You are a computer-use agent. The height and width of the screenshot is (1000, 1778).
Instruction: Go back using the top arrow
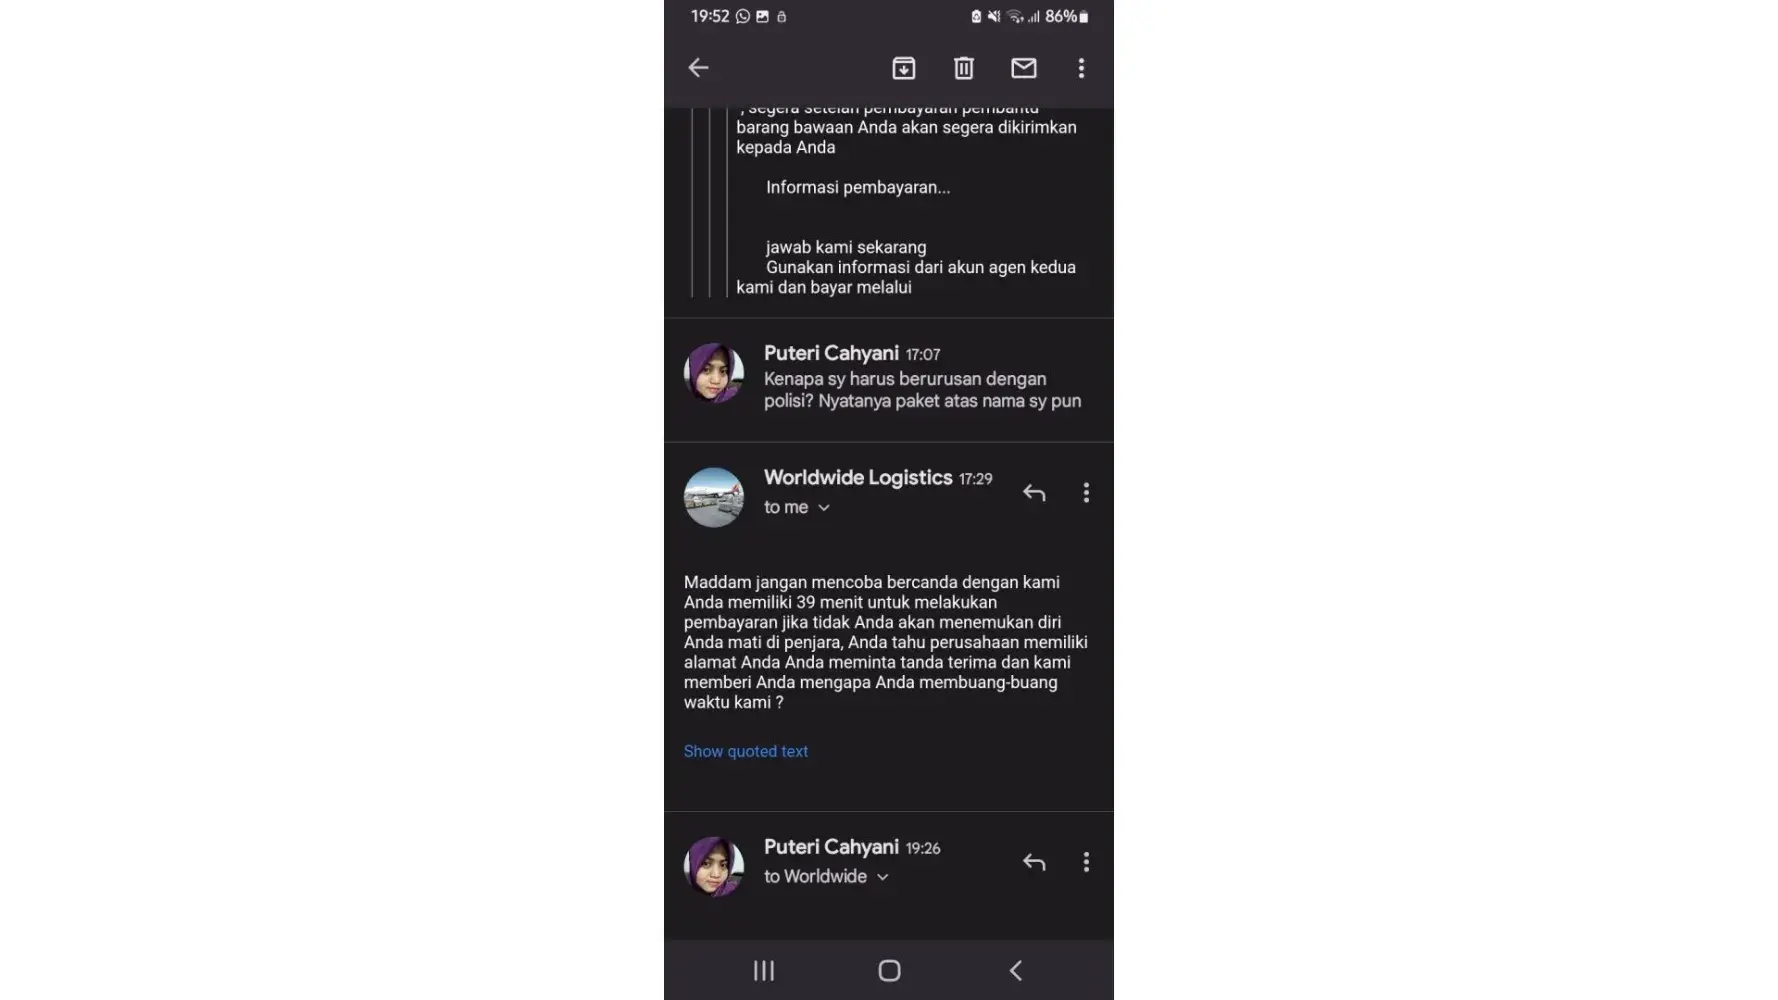click(x=698, y=68)
